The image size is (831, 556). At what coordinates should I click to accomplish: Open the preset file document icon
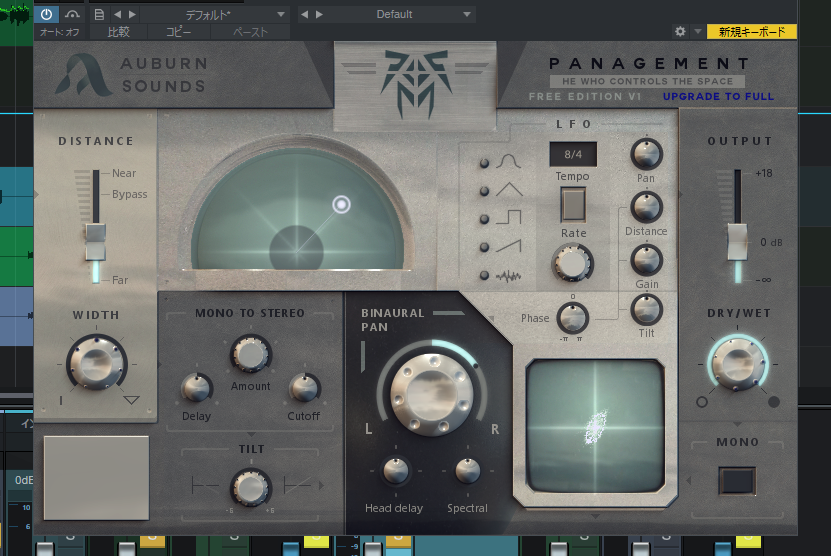(99, 14)
